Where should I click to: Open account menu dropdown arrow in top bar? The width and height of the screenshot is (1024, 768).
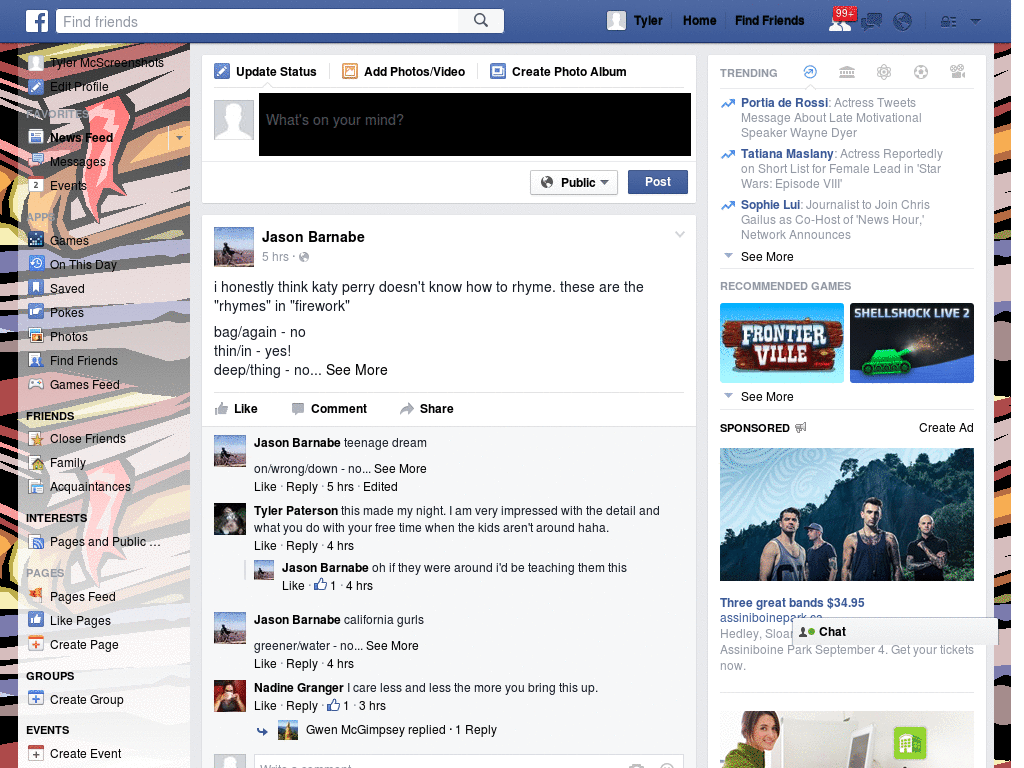click(x=976, y=22)
